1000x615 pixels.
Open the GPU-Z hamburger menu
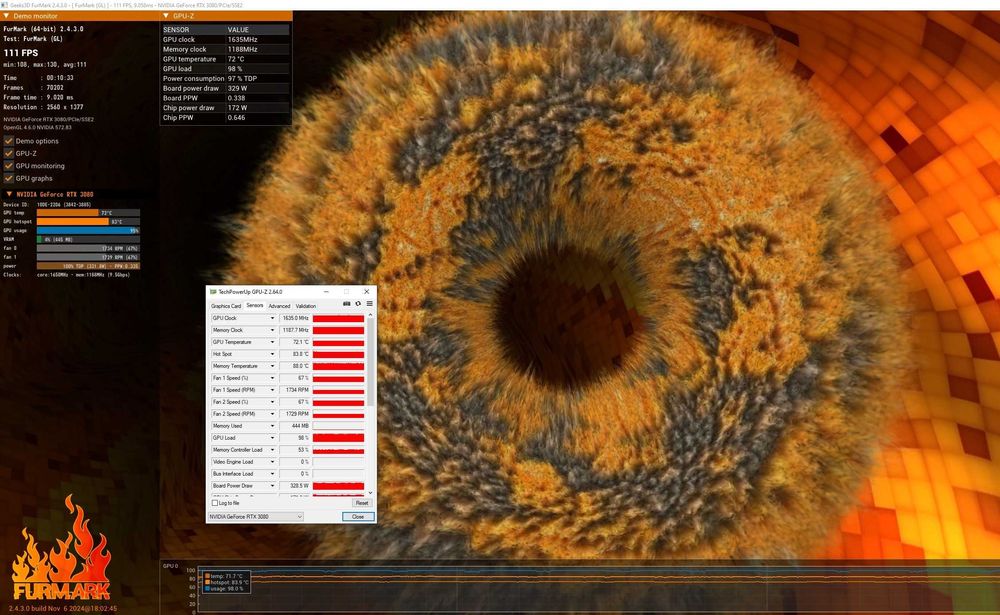pyautogui.click(x=369, y=303)
